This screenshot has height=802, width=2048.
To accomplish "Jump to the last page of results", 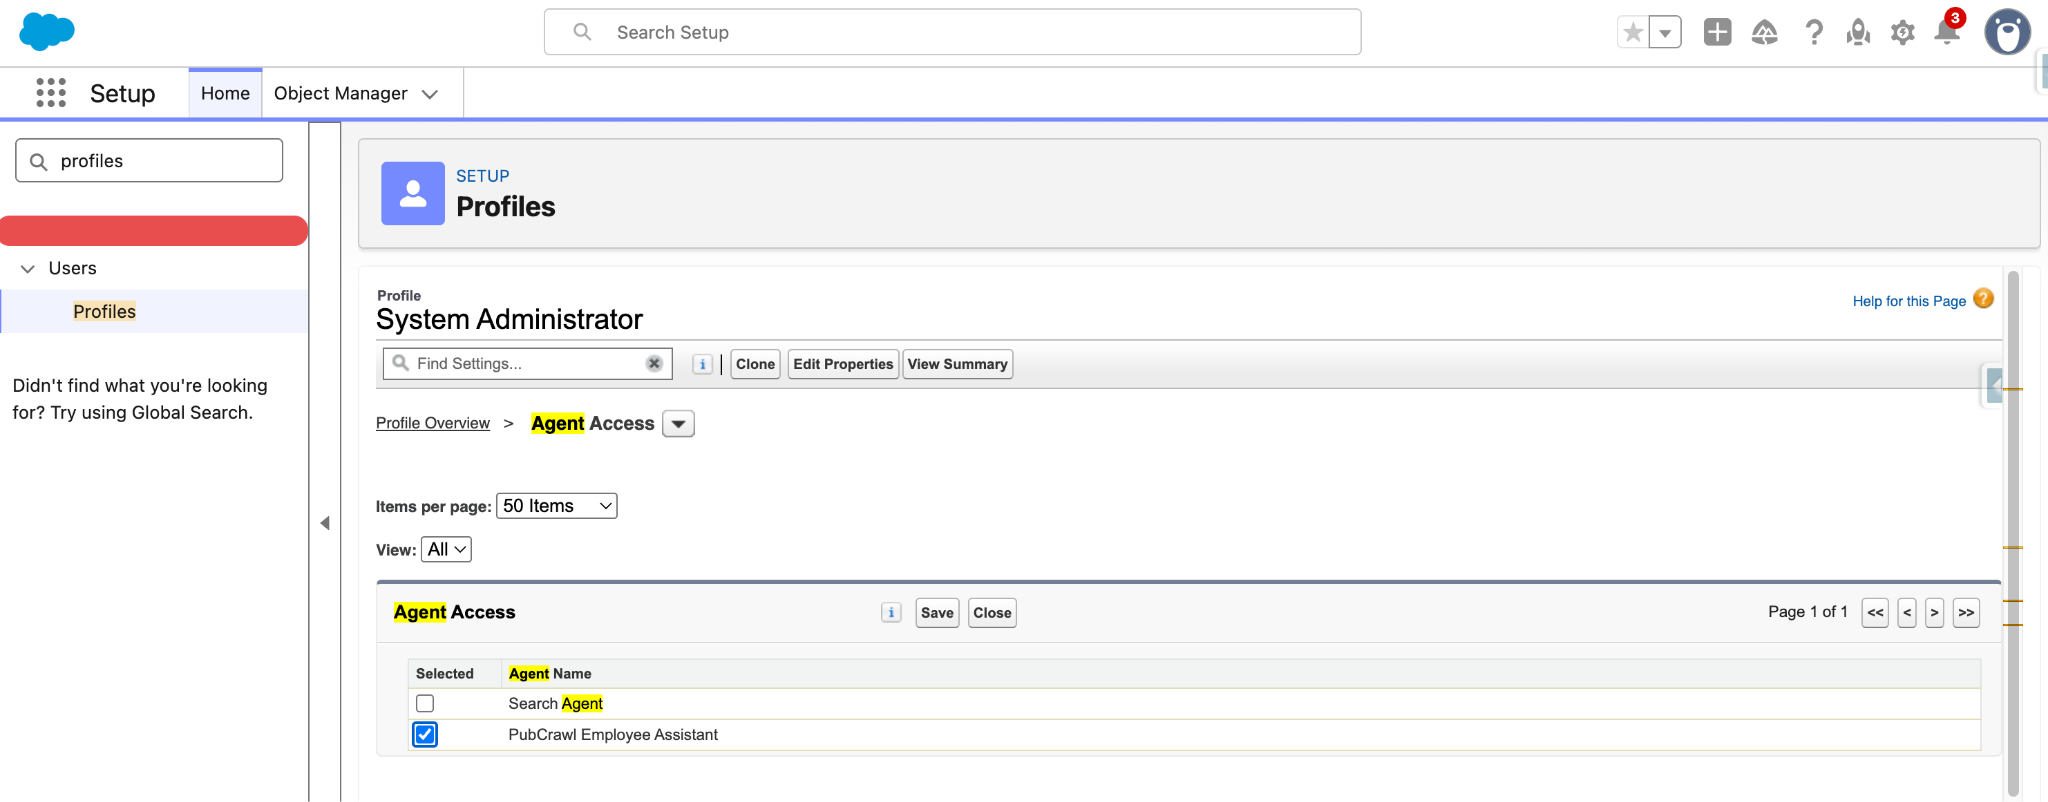I will click(1966, 613).
